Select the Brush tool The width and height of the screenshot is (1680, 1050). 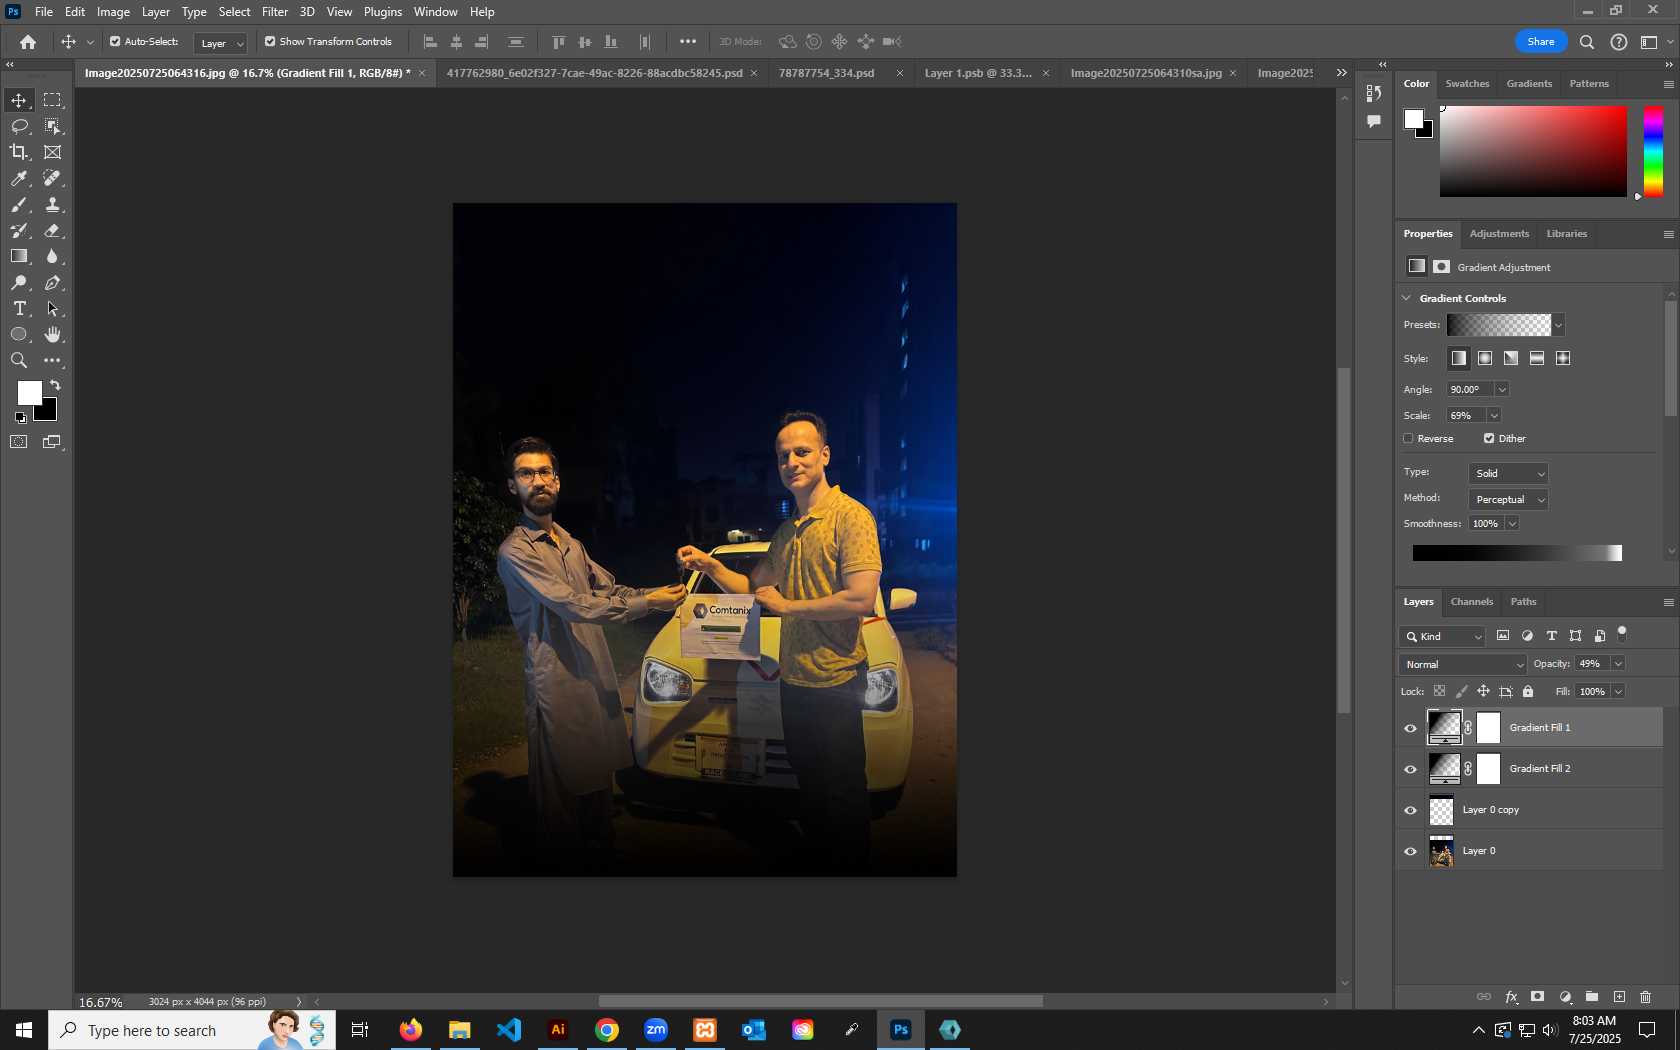(x=19, y=204)
